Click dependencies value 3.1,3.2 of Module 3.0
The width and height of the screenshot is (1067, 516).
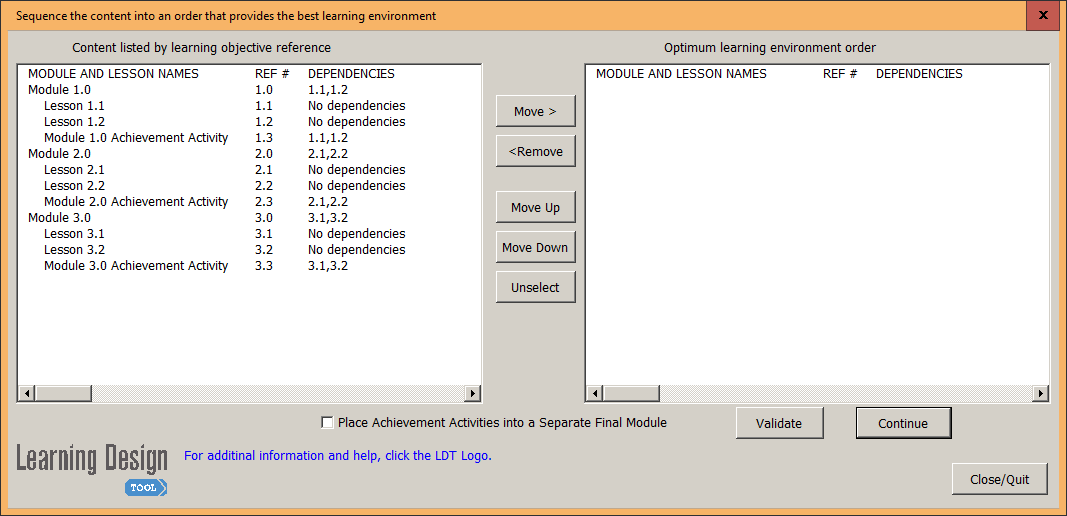(328, 217)
